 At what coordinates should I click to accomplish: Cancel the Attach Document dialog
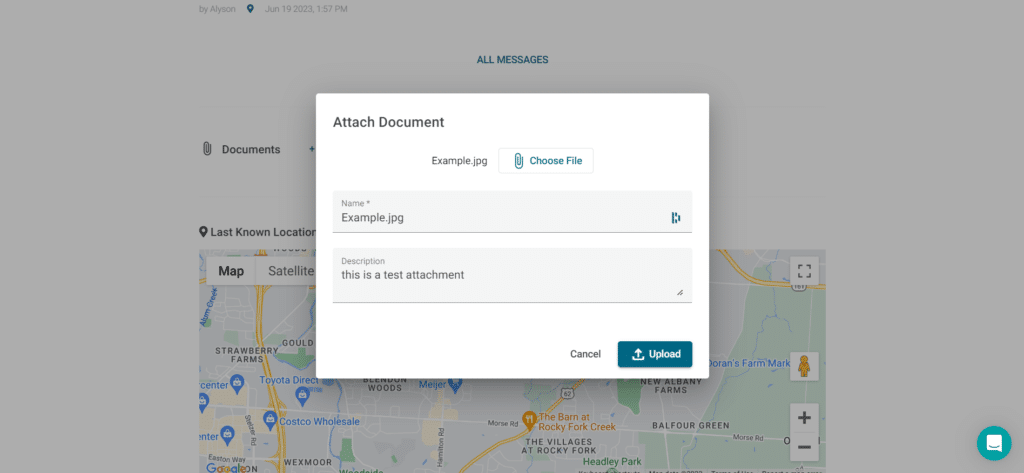point(585,354)
